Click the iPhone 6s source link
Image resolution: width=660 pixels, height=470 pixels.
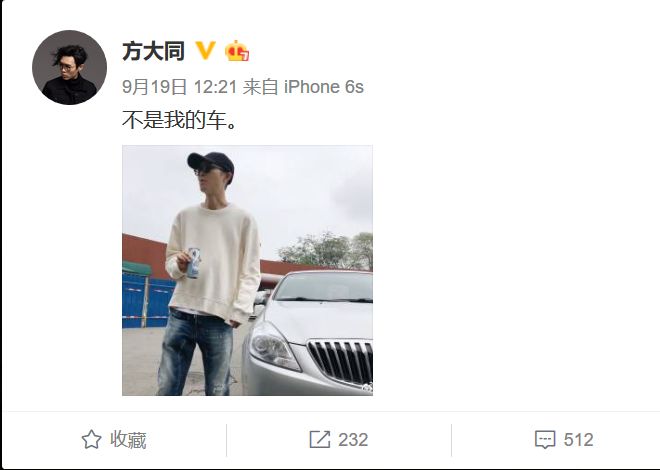click(x=324, y=87)
